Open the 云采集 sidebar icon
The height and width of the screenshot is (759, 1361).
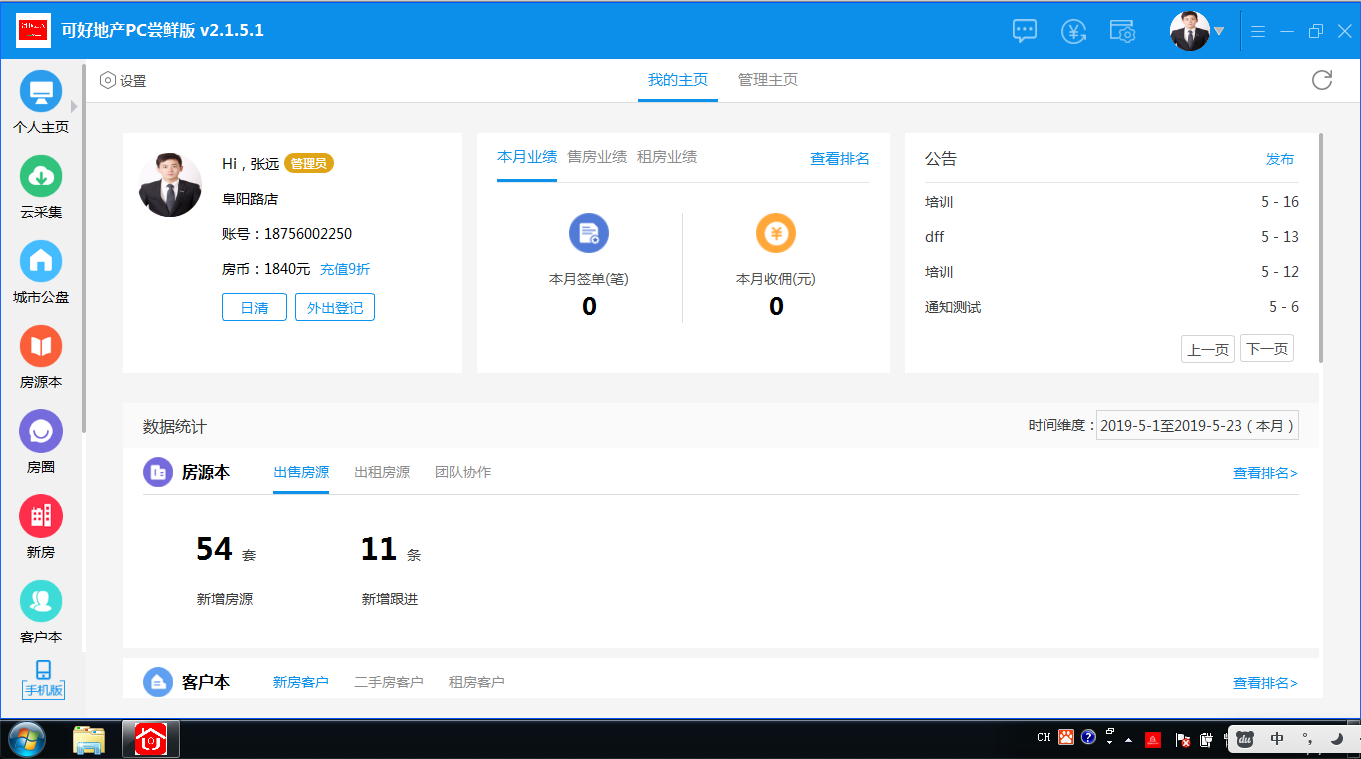click(x=41, y=177)
